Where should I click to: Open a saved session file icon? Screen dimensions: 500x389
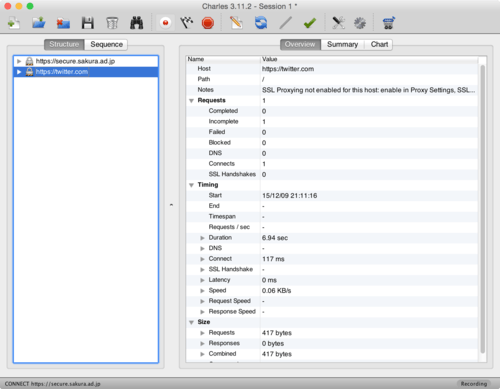[x=39, y=23]
